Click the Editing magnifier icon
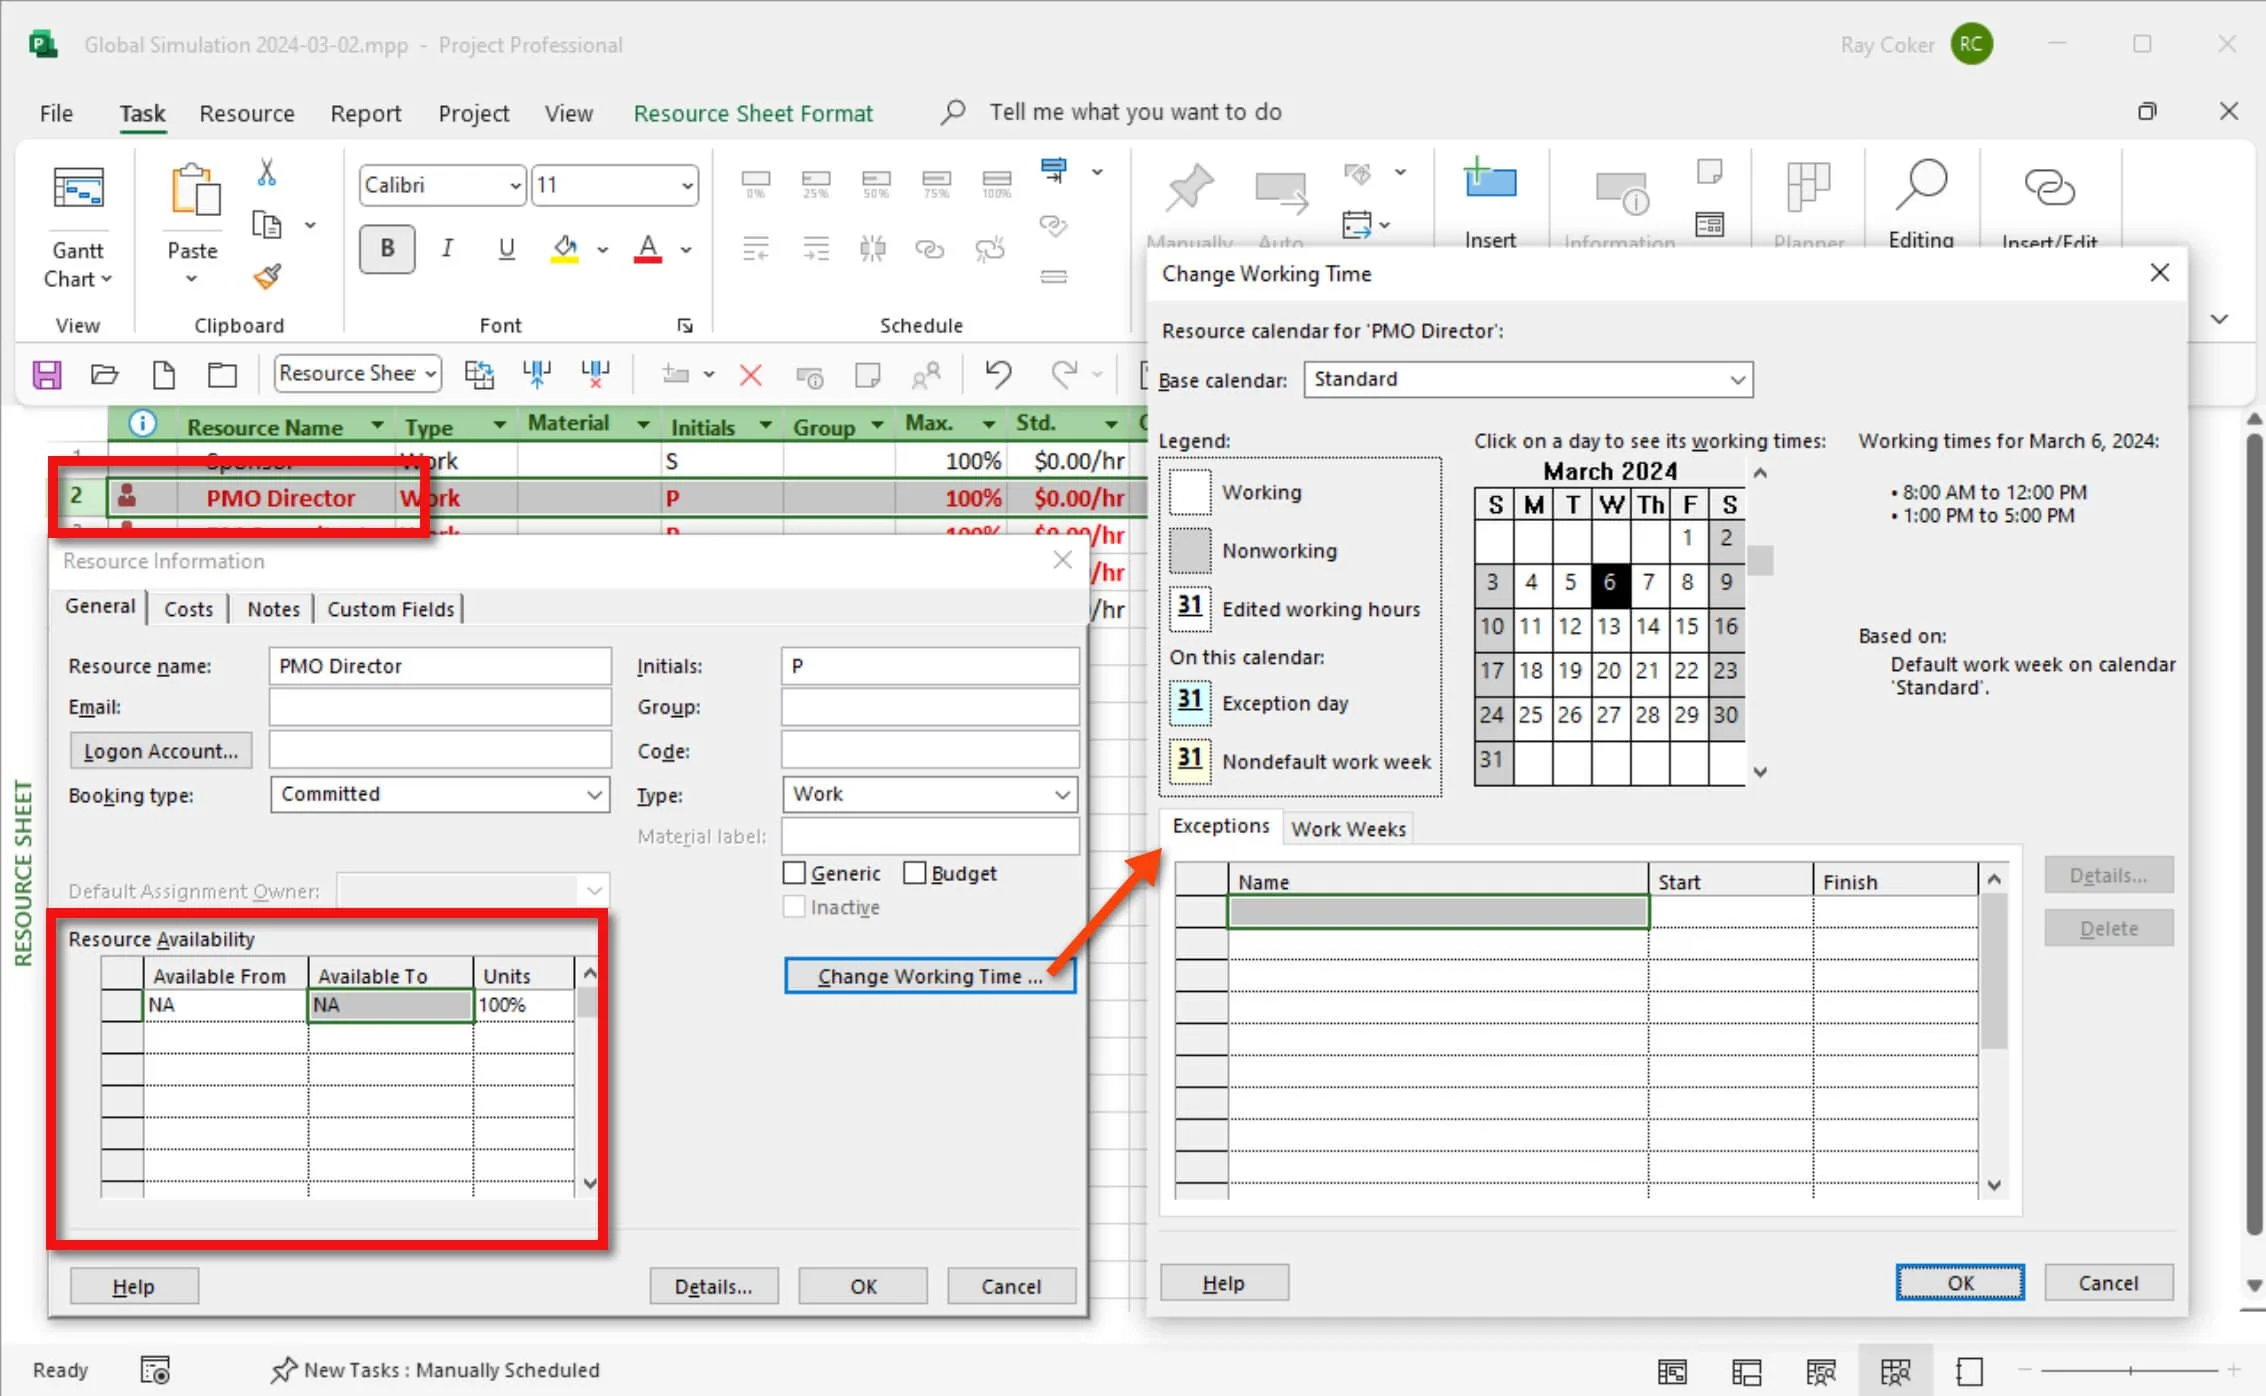This screenshot has width=2266, height=1396. pyautogui.click(x=1921, y=185)
